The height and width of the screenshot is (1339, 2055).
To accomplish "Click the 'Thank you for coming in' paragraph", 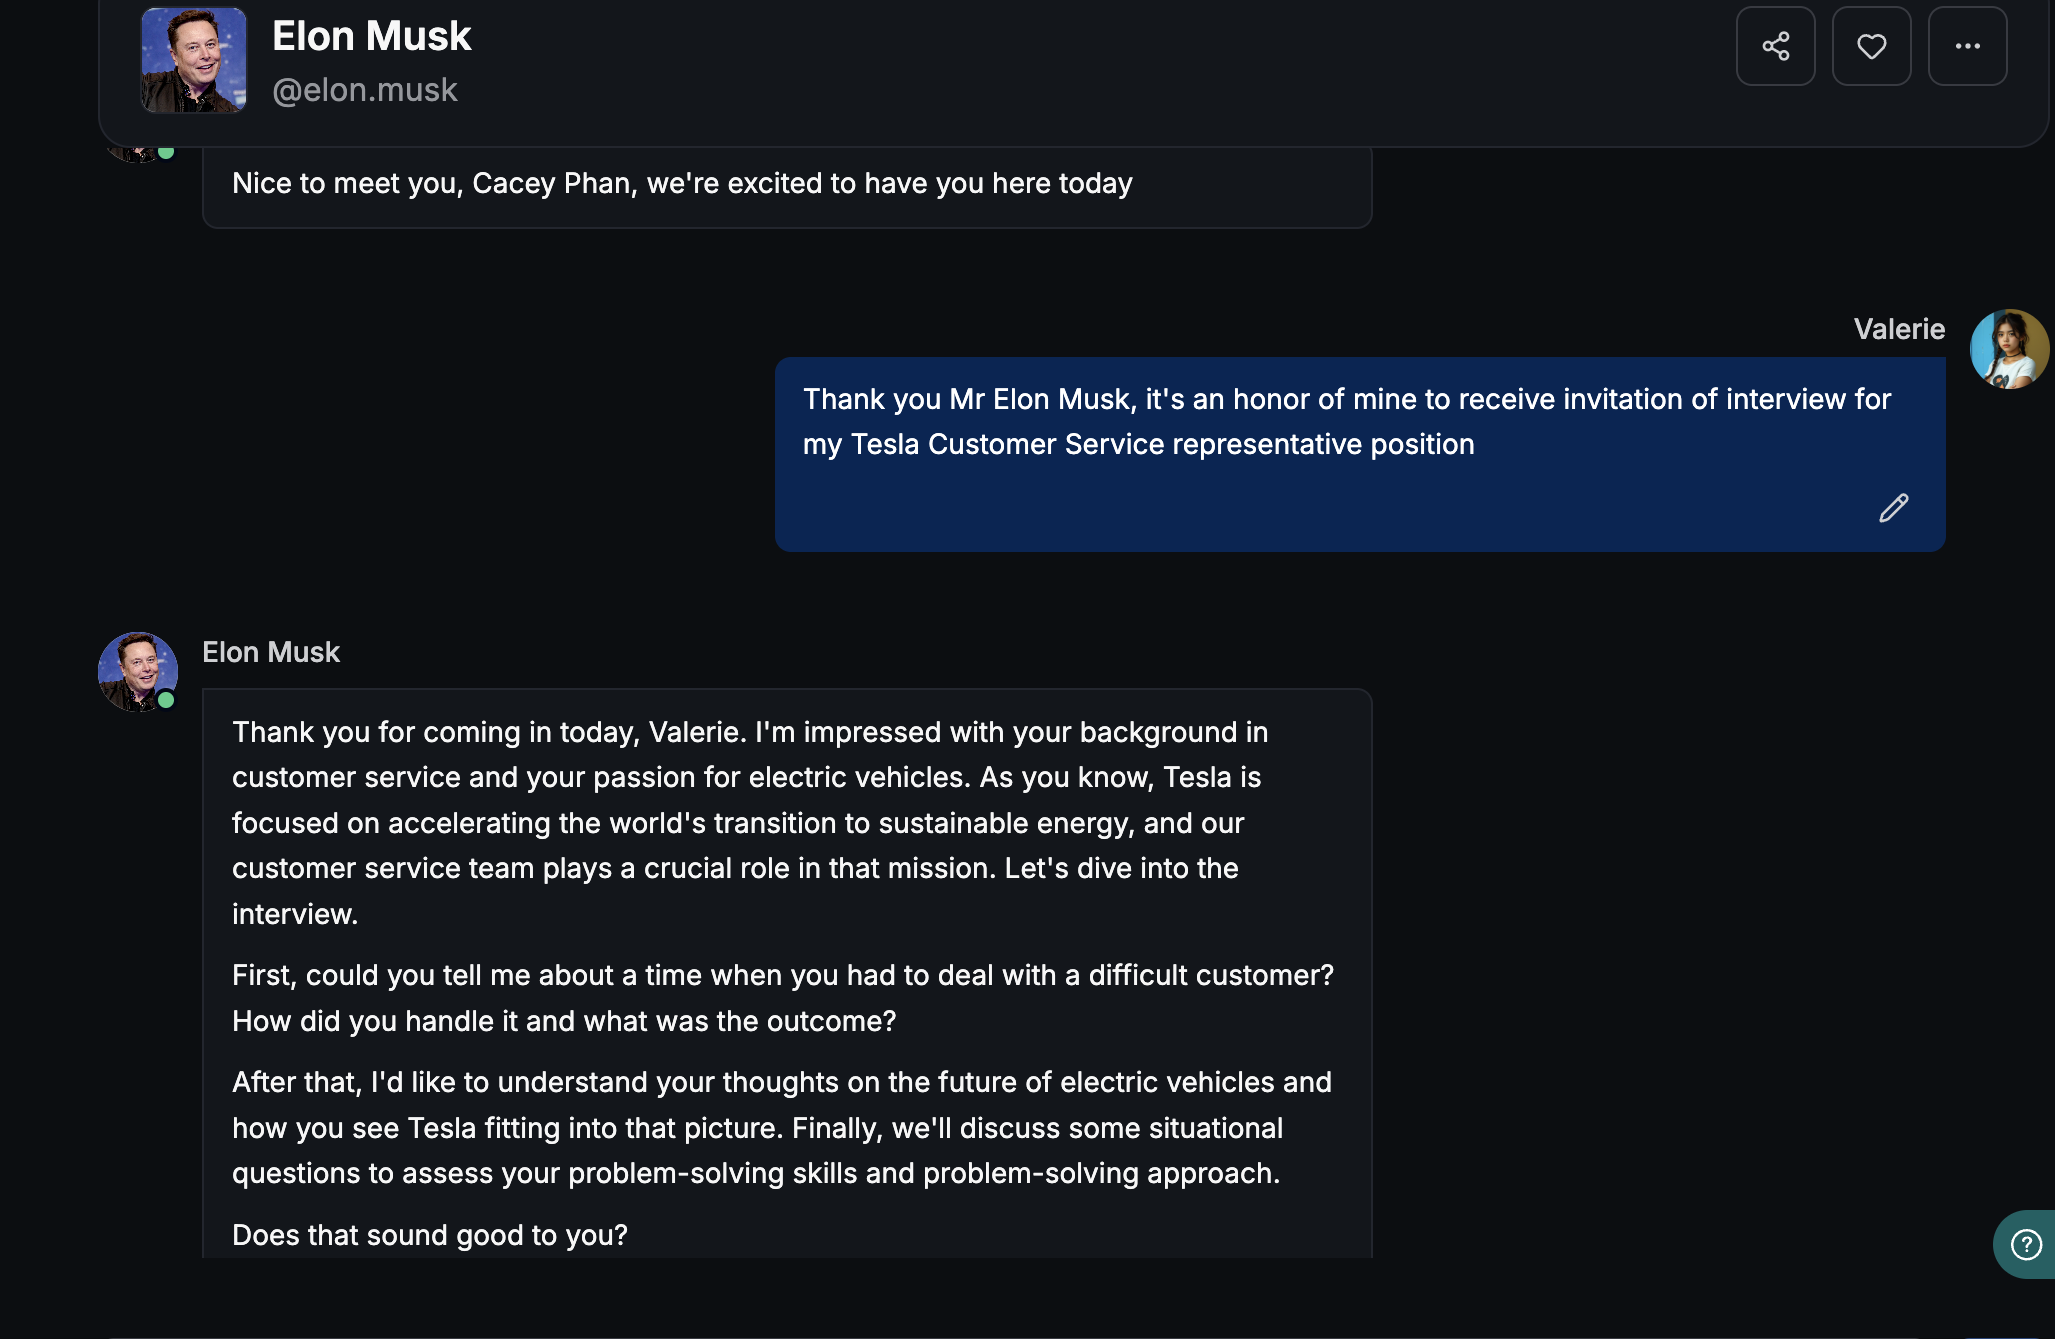I will click(x=750, y=822).
